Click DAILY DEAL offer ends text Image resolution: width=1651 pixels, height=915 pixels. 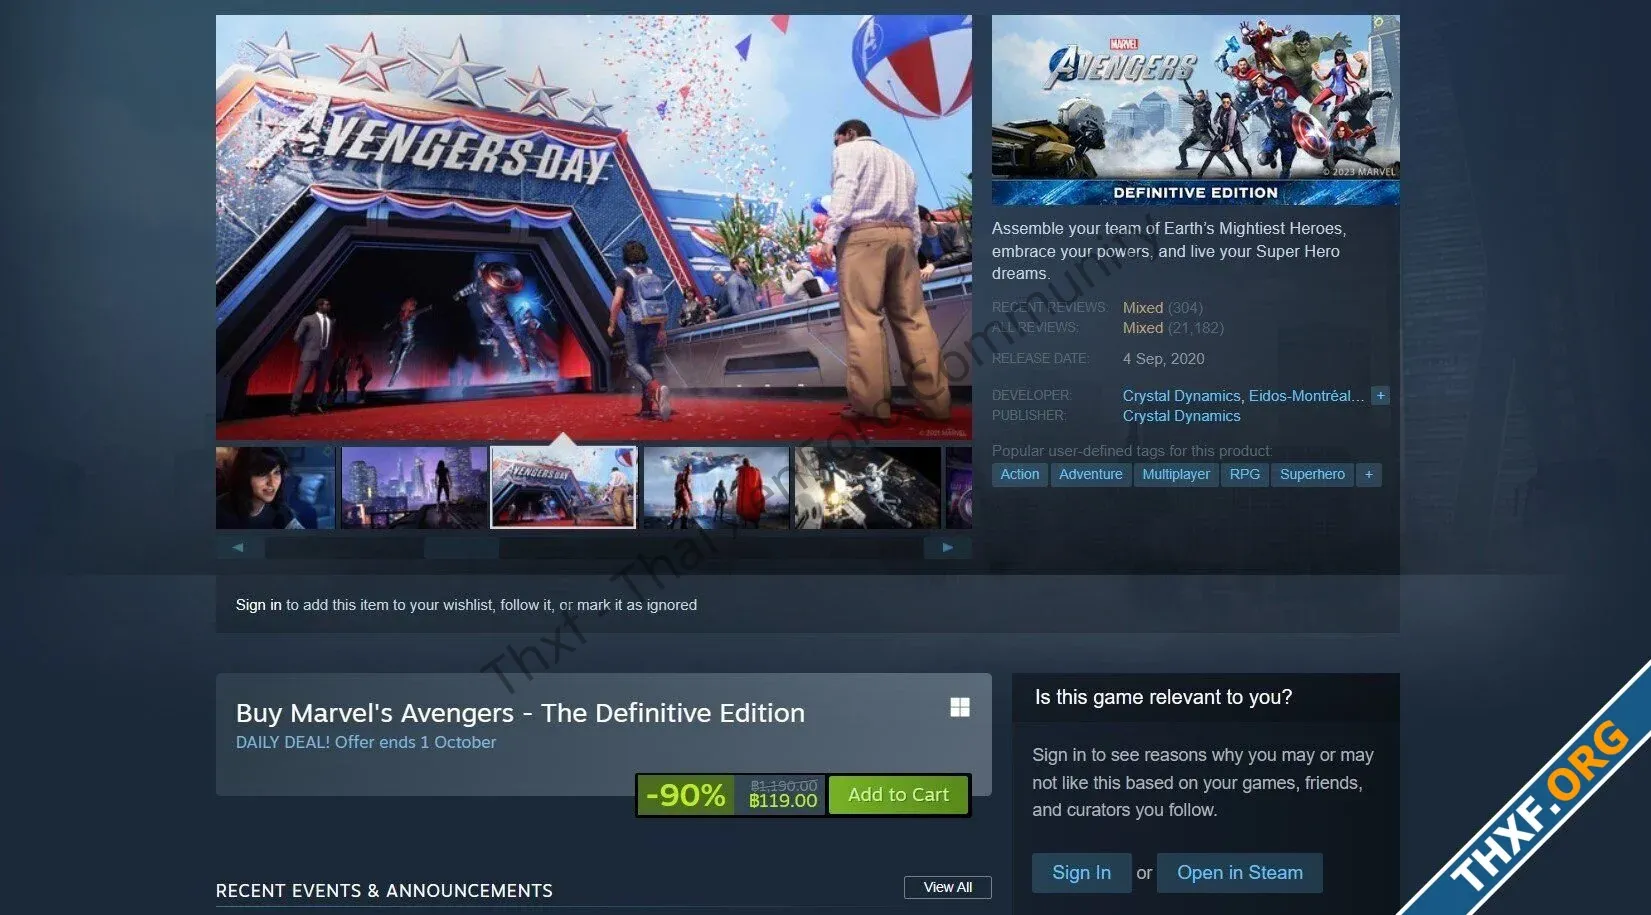366,742
